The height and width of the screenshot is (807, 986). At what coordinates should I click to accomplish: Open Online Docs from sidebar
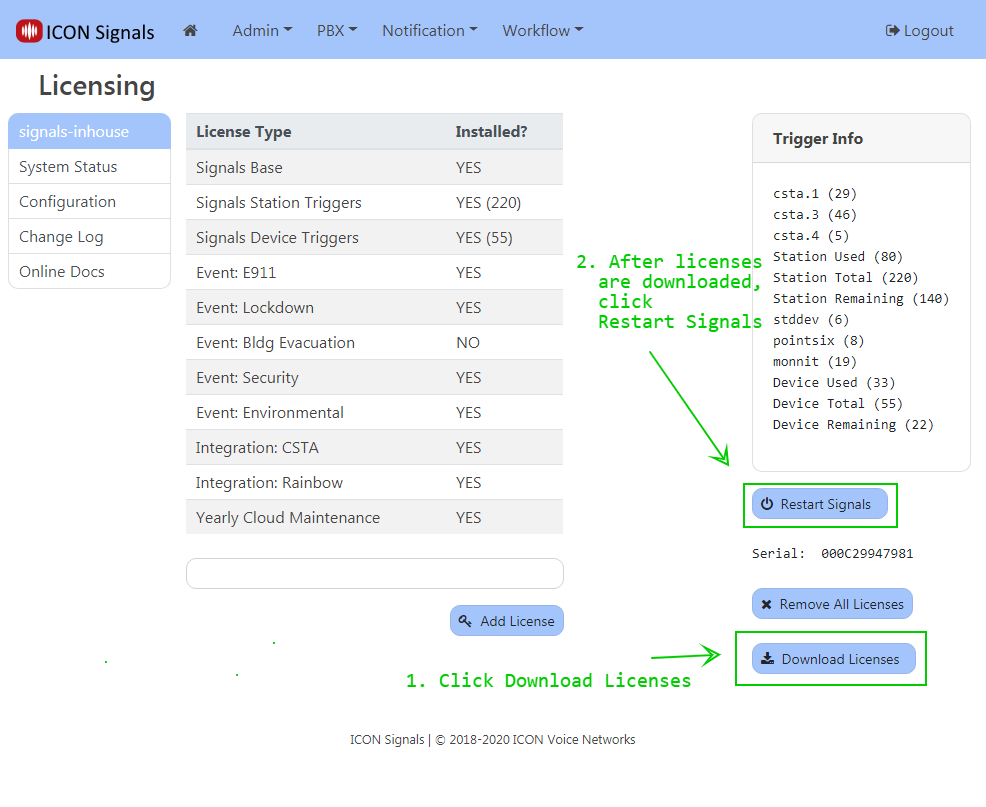point(89,272)
